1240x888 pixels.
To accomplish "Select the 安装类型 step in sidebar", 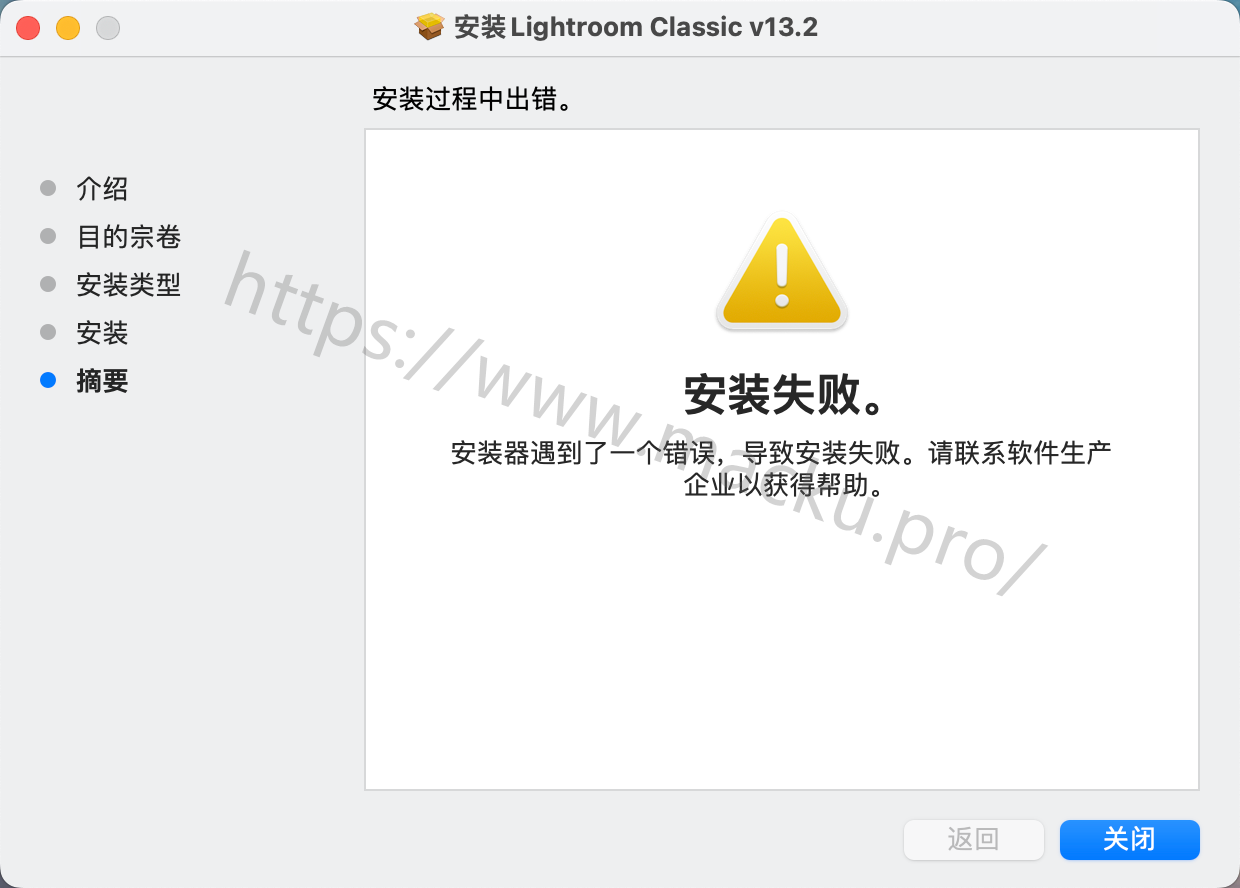I will (x=129, y=285).
